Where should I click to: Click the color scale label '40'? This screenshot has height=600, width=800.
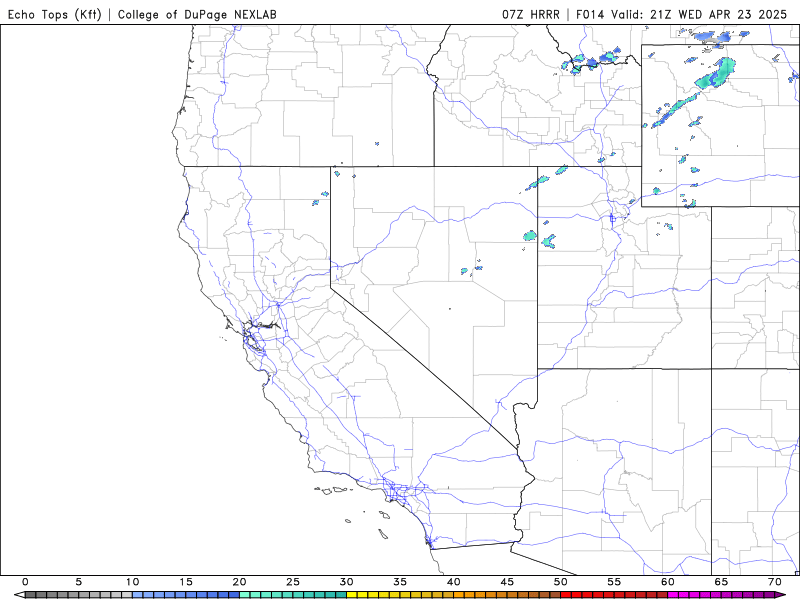(x=454, y=582)
